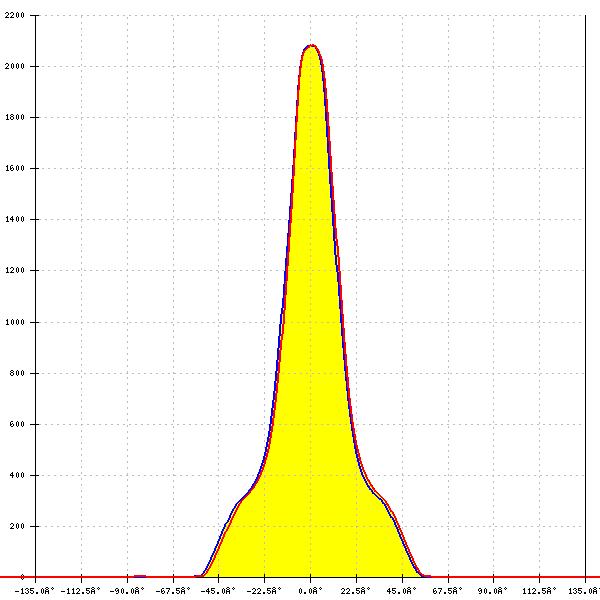Click the positive 45.0 degree x-axis label
The height and width of the screenshot is (600, 600).
401,591
